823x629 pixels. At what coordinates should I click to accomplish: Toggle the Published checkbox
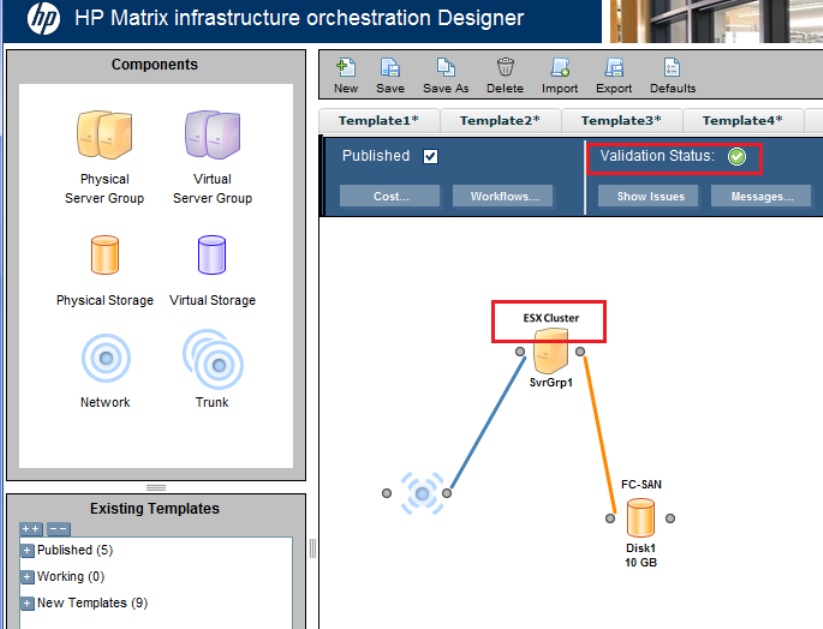point(430,156)
